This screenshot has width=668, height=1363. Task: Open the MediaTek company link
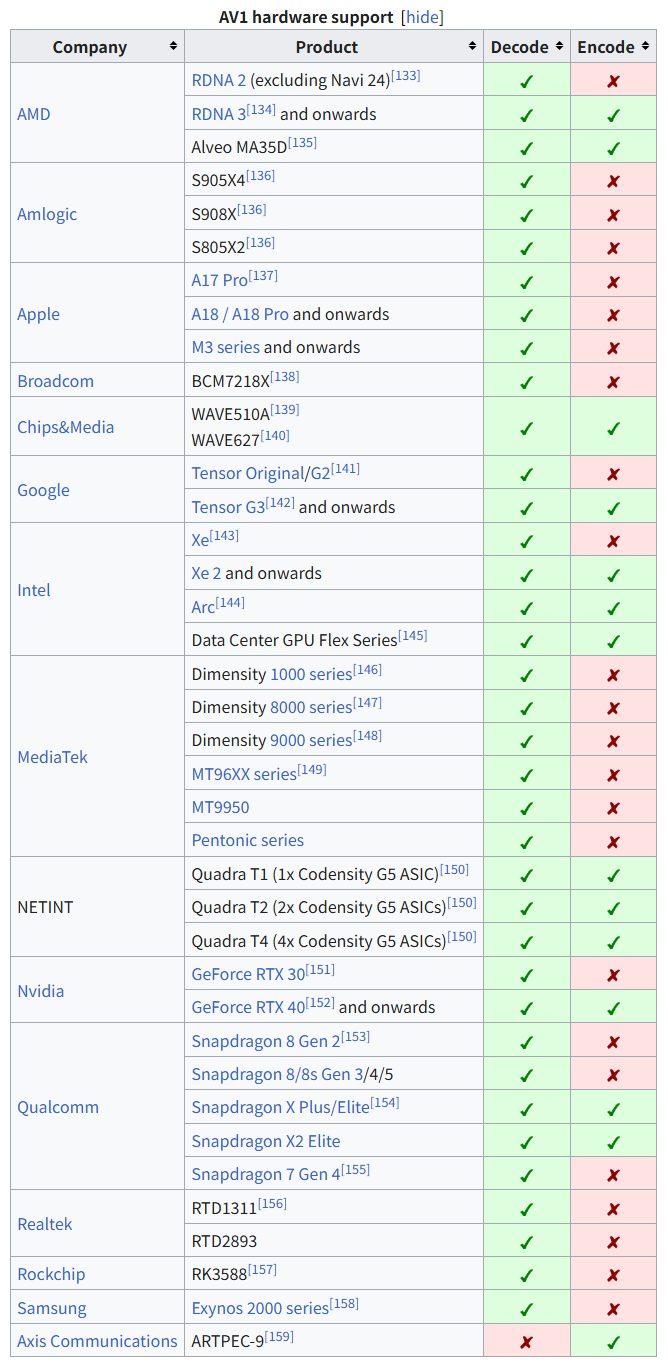point(52,757)
